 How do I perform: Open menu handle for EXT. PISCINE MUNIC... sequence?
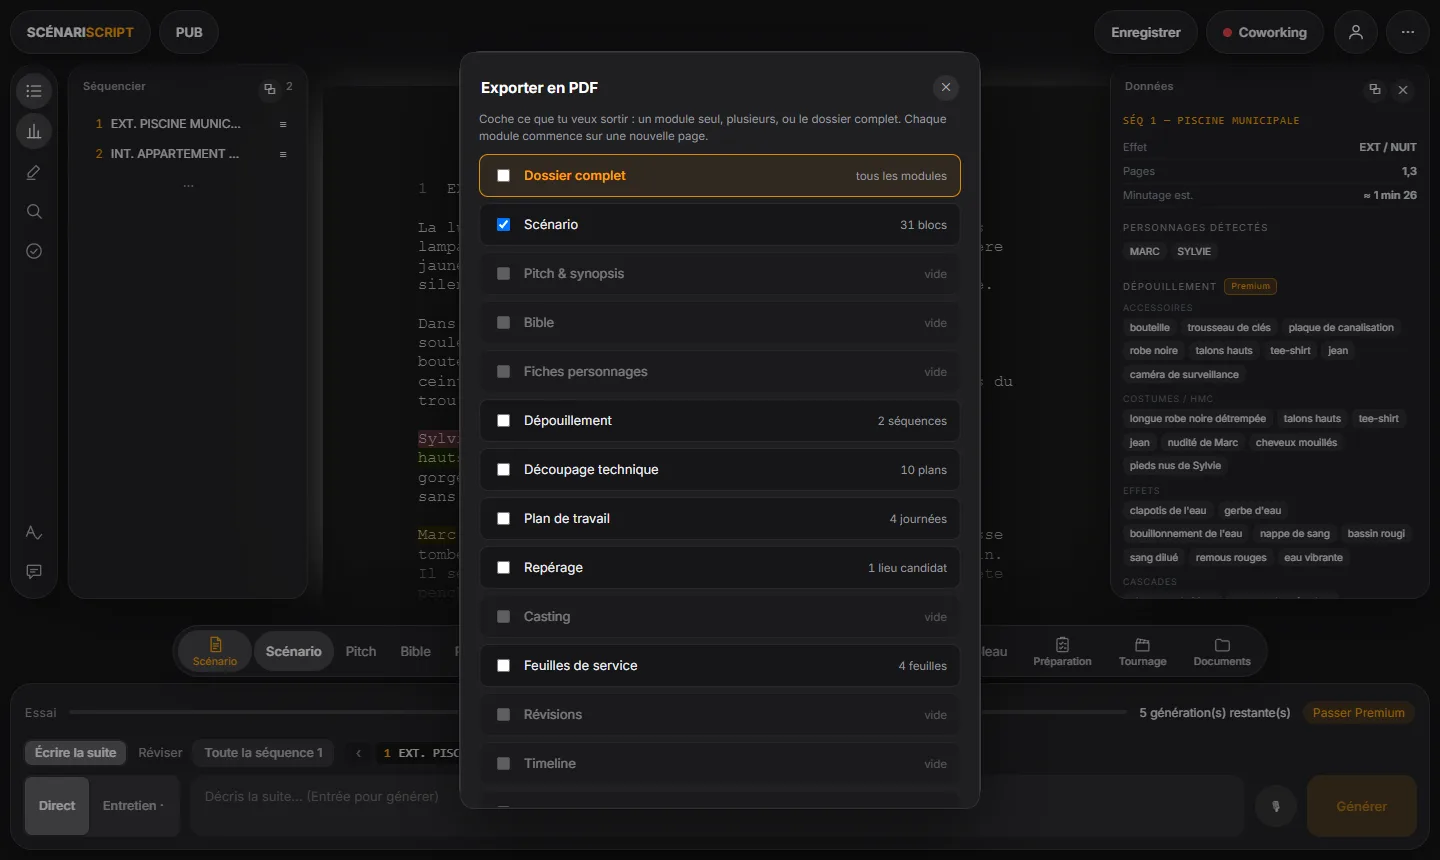[x=283, y=124]
